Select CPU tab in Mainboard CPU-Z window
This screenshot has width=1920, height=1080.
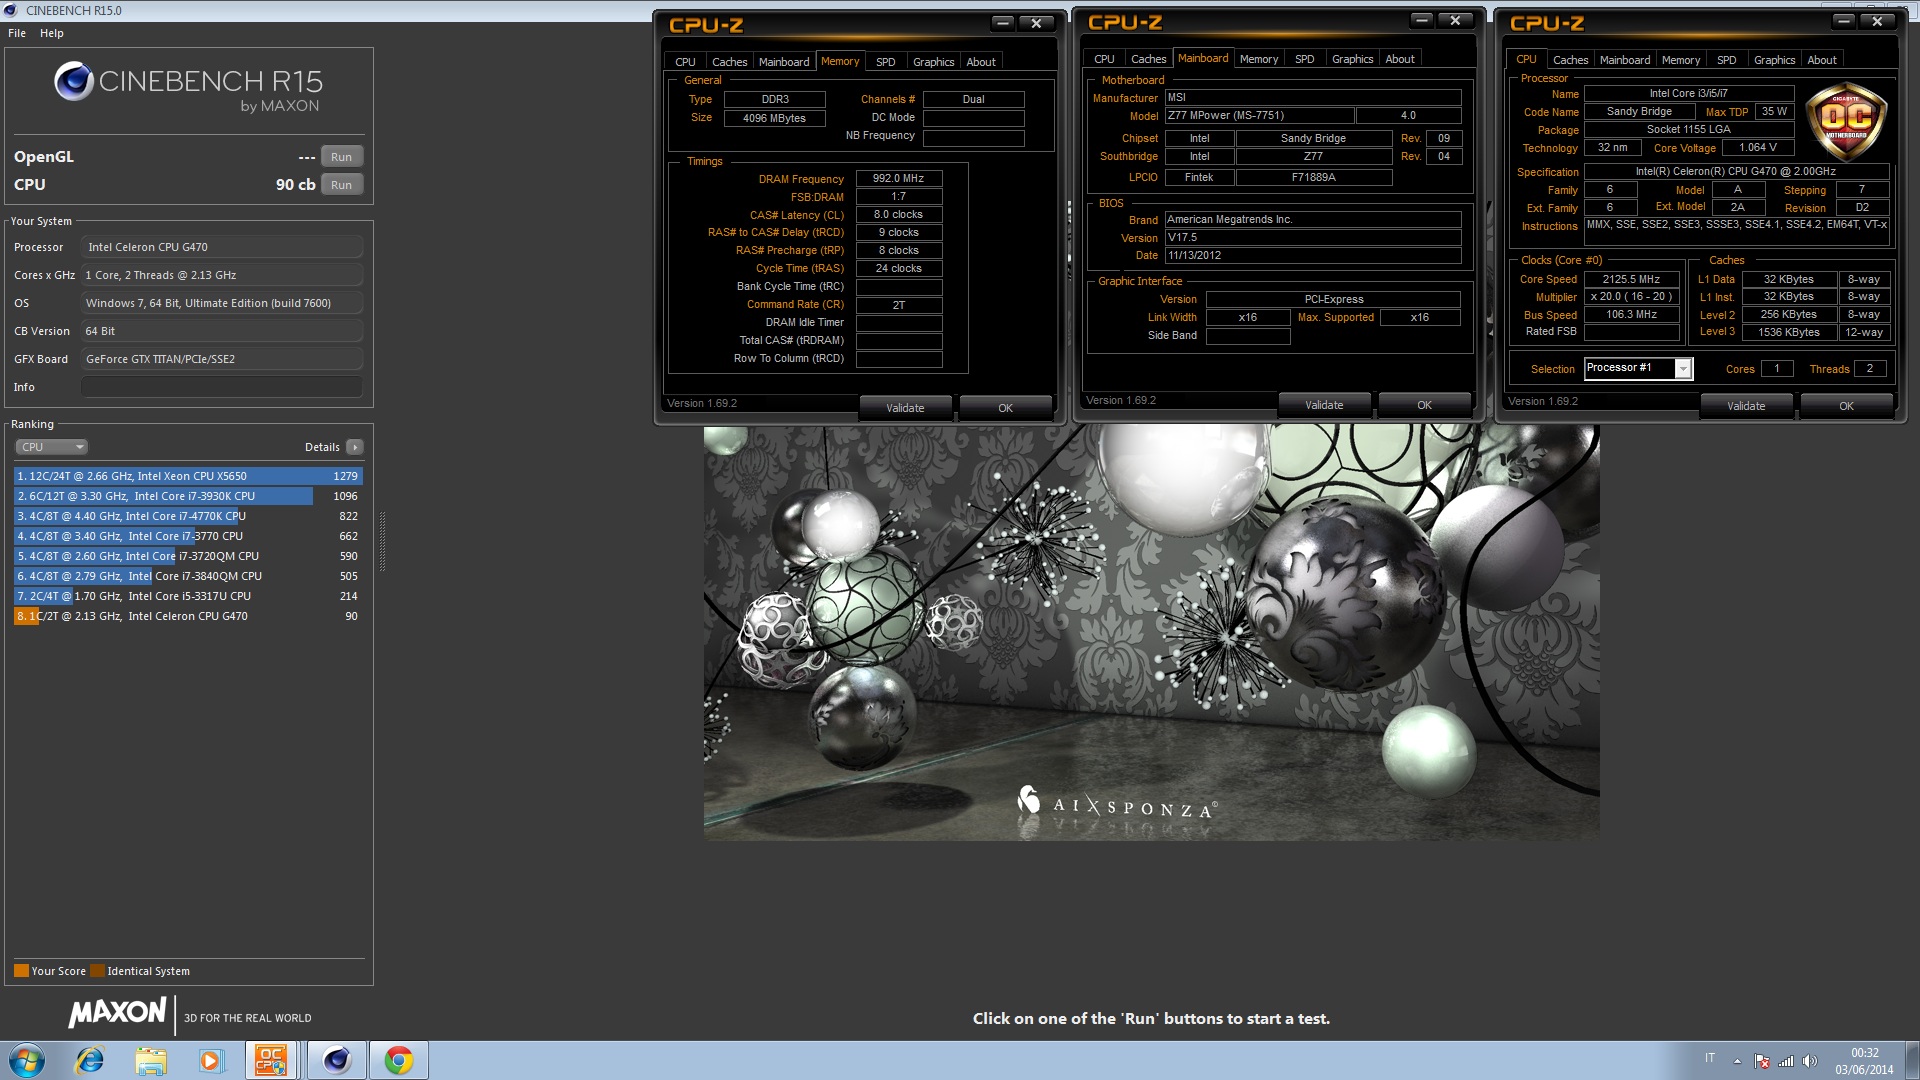pos(1104,59)
